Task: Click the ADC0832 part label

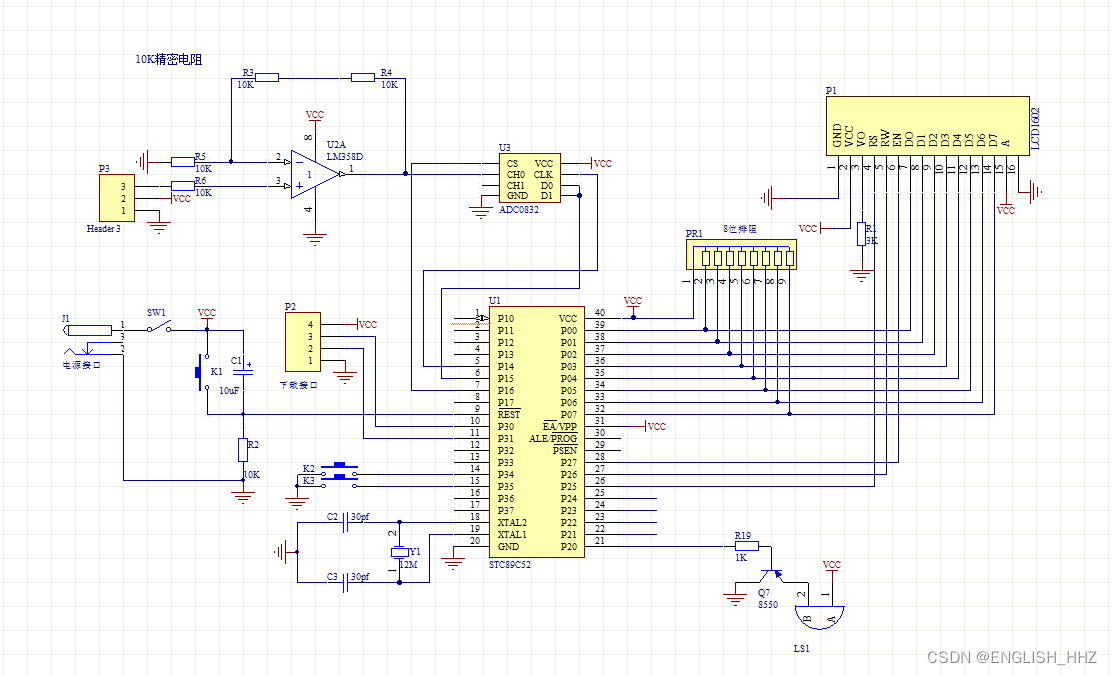Action: [519, 210]
